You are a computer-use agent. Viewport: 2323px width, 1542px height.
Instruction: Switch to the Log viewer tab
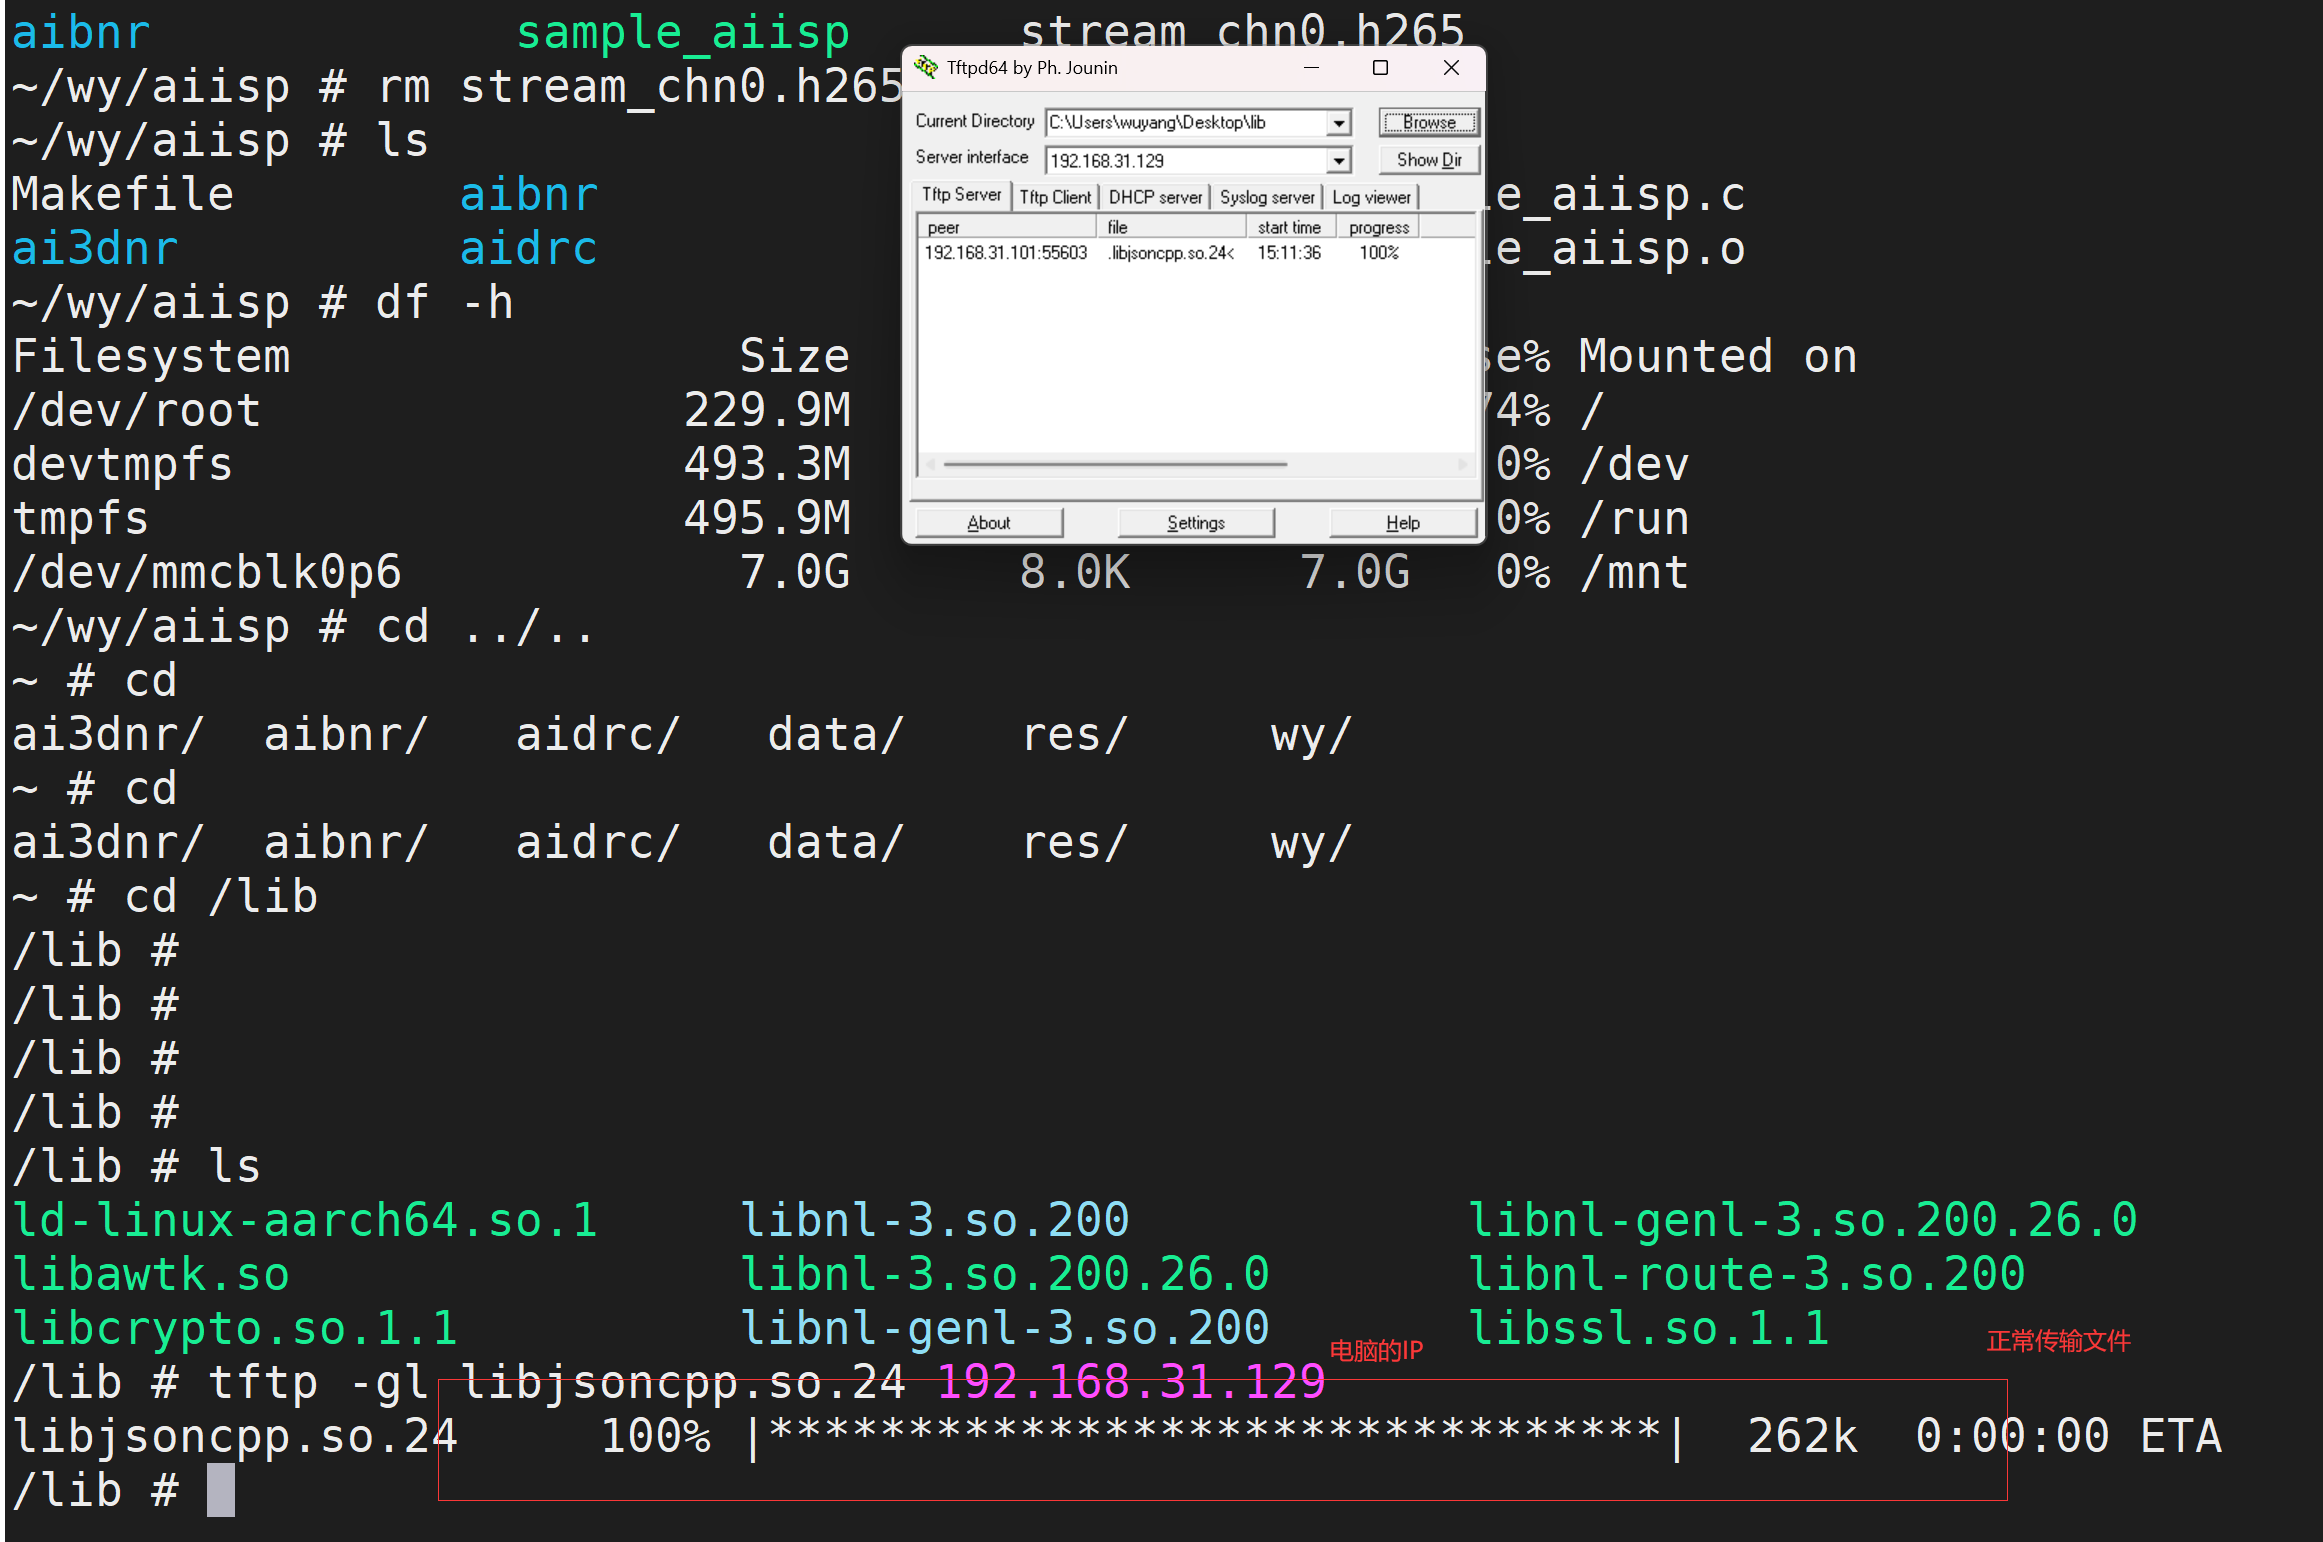point(1371,197)
